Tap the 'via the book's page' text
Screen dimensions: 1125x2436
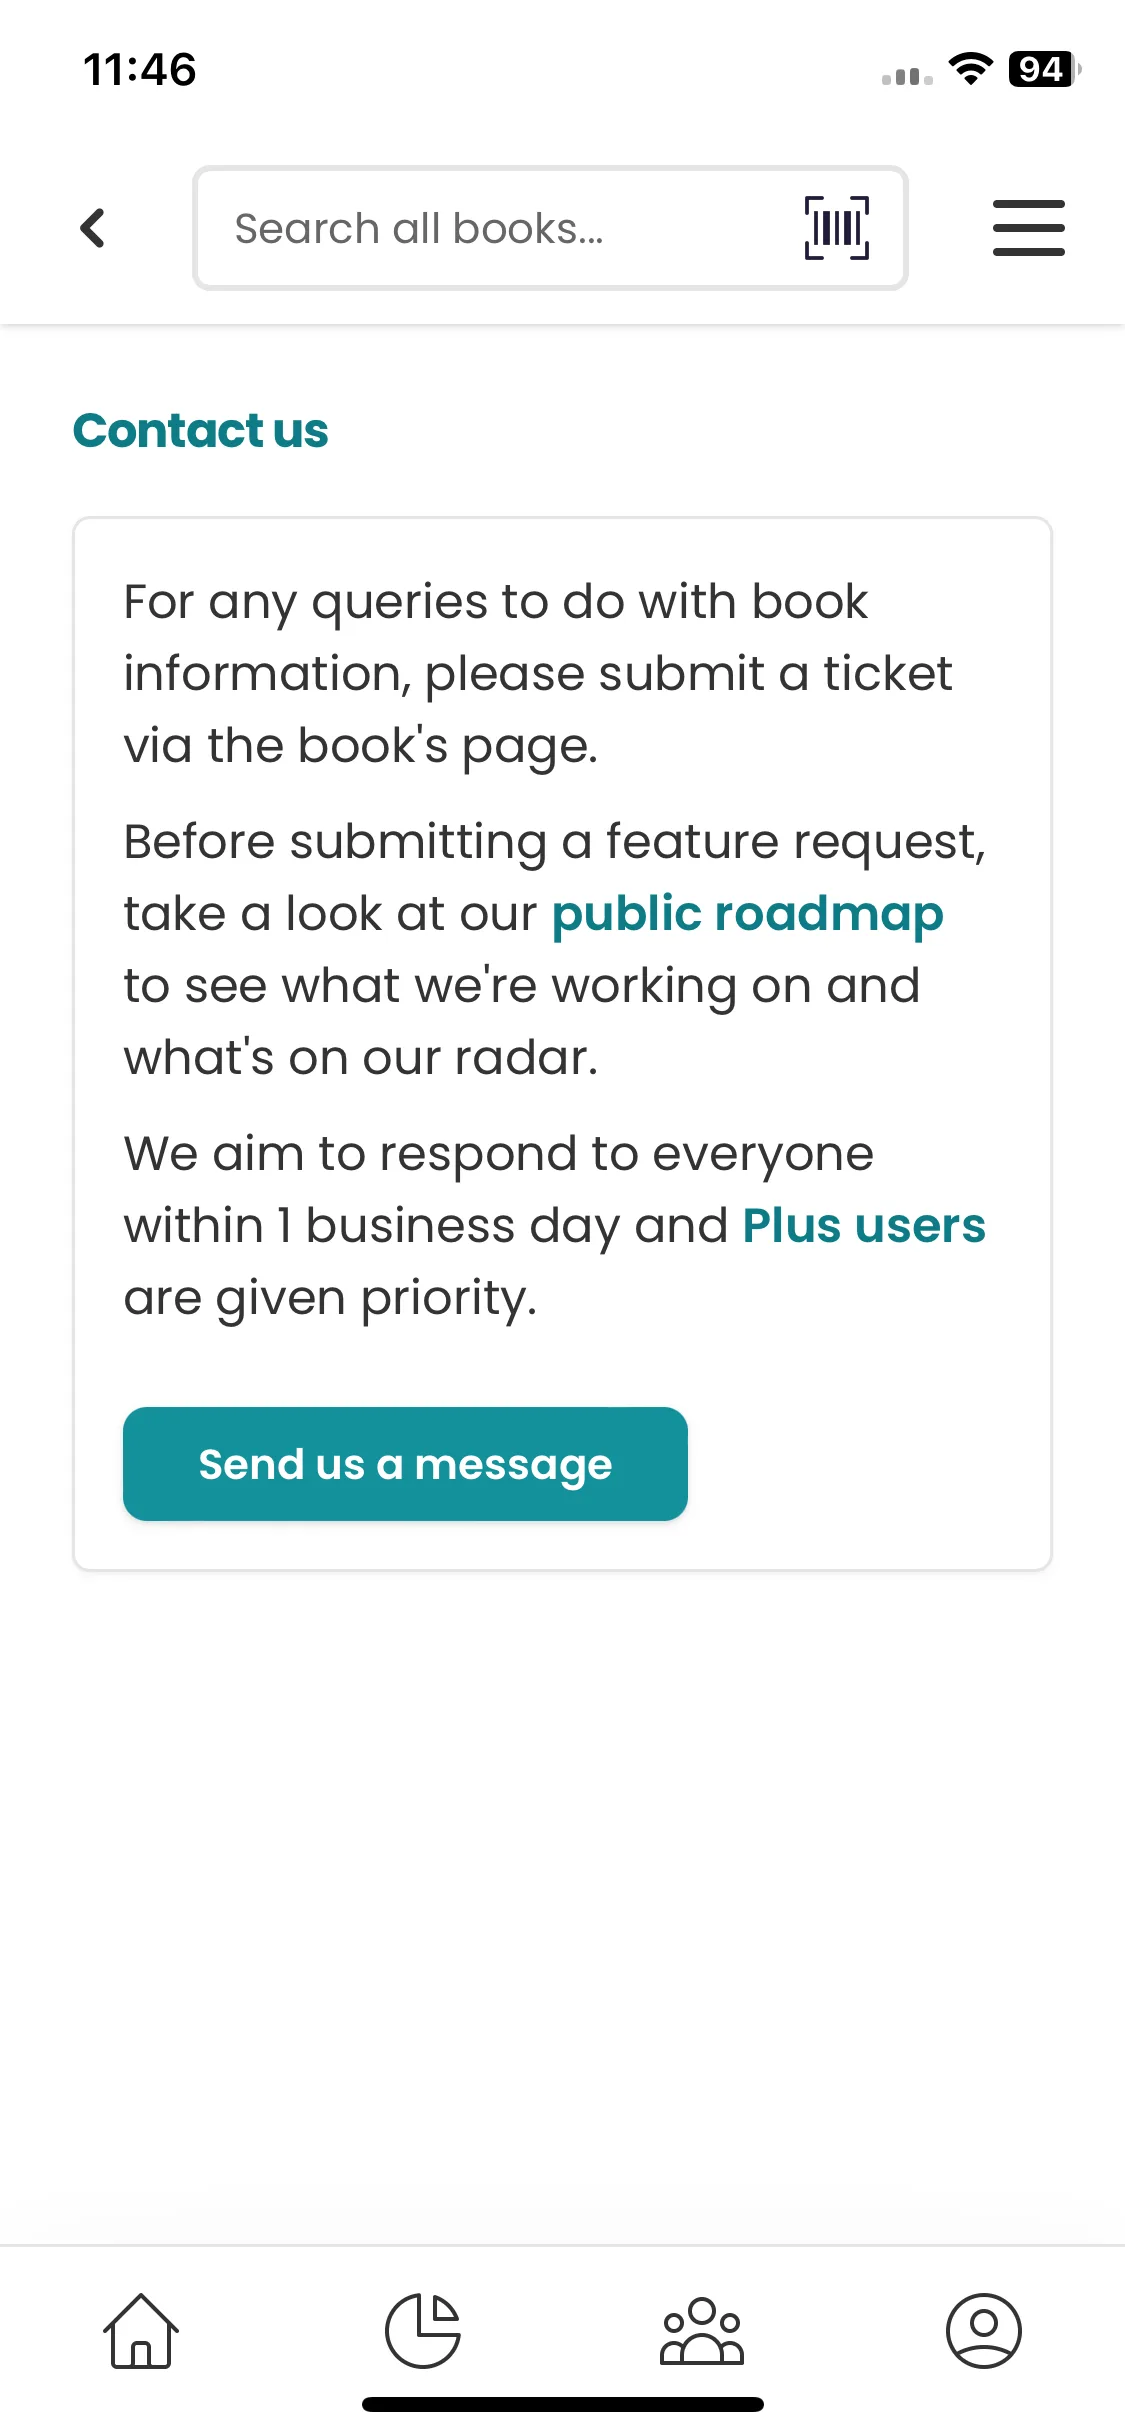(360, 746)
